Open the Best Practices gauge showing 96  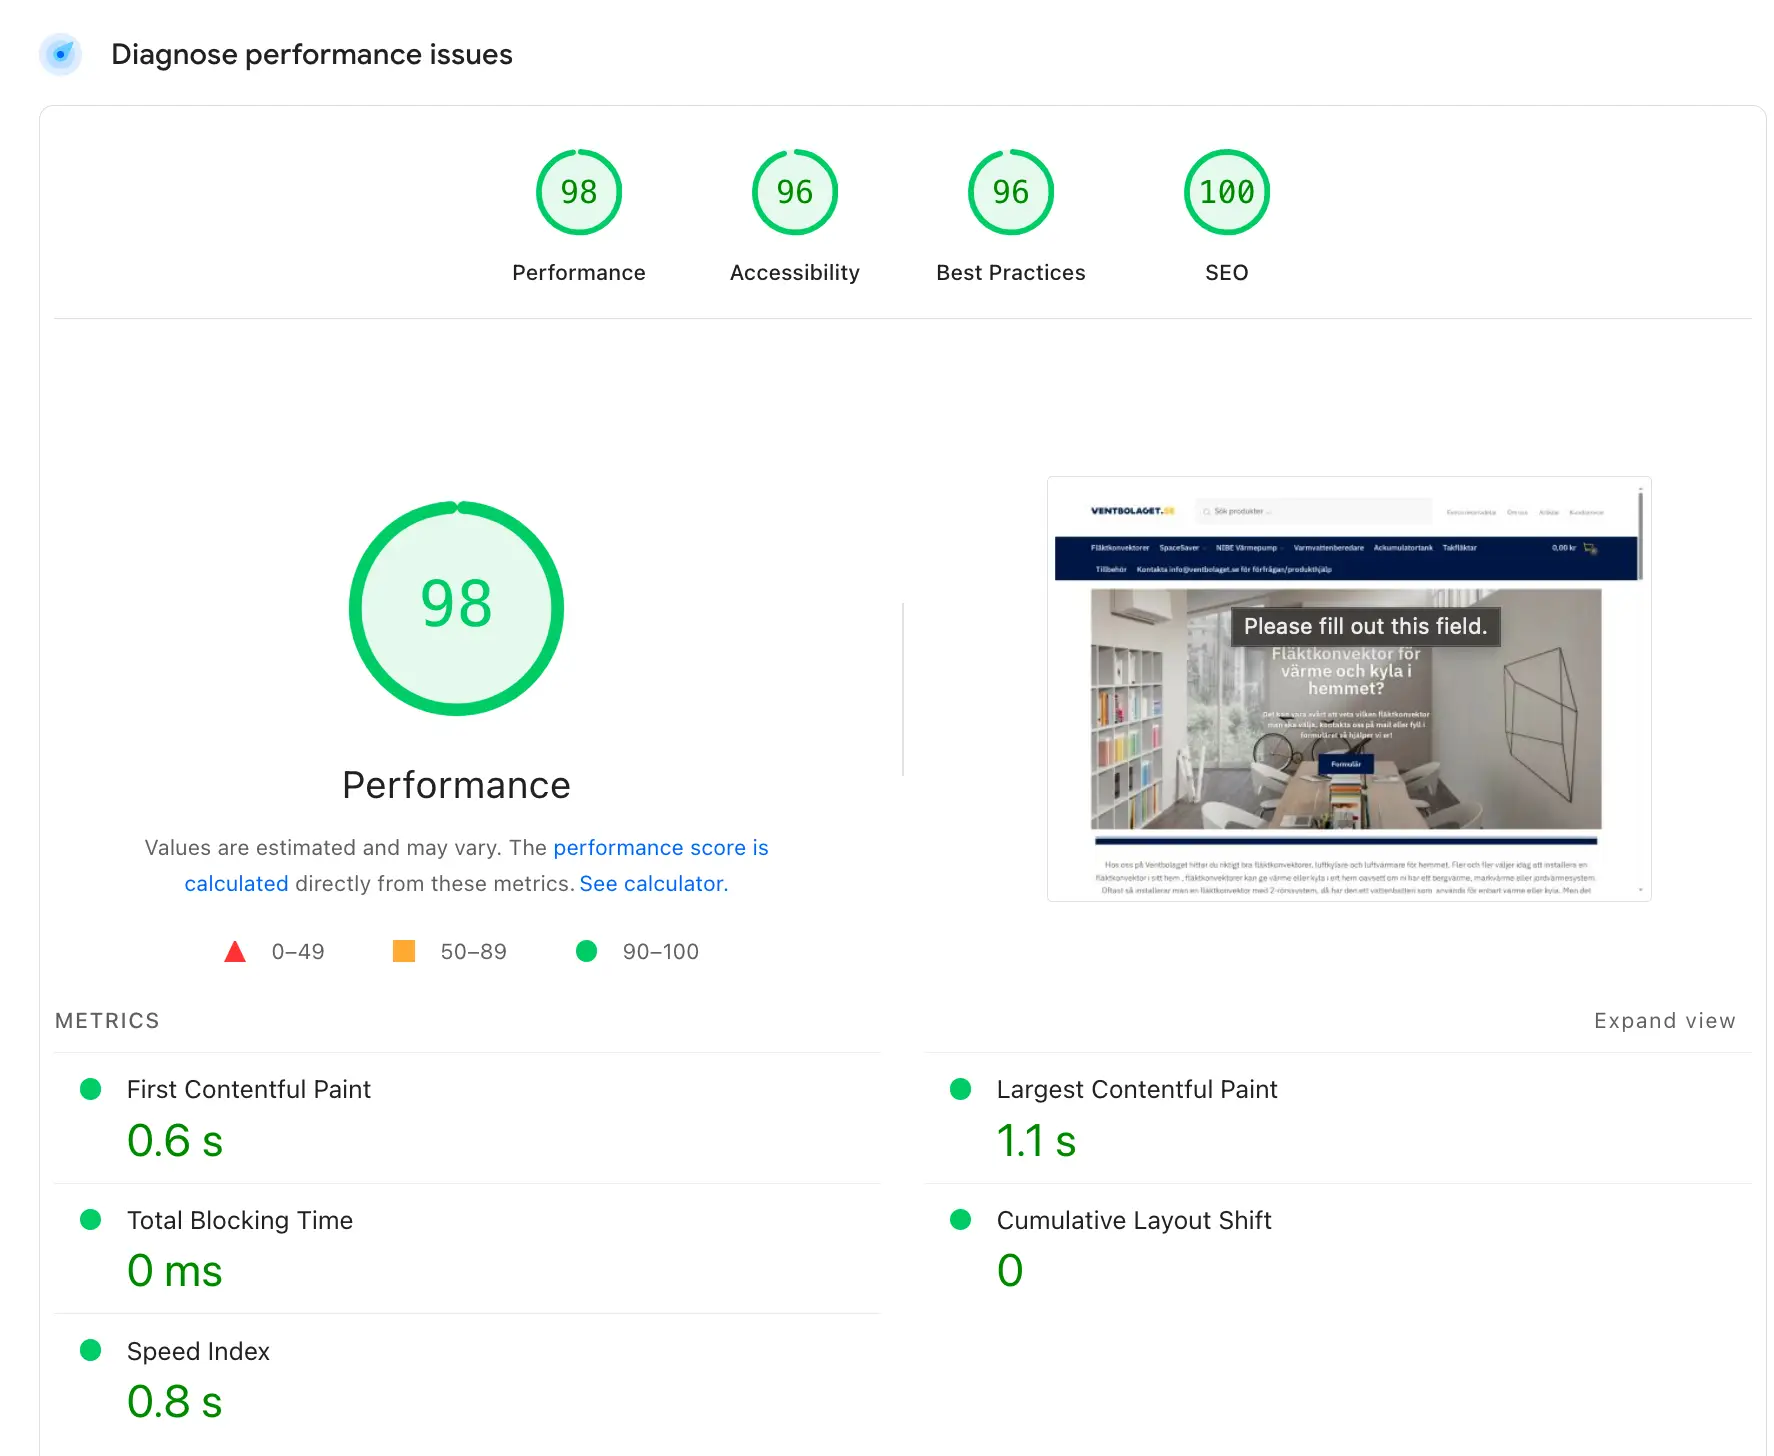pos(1010,192)
